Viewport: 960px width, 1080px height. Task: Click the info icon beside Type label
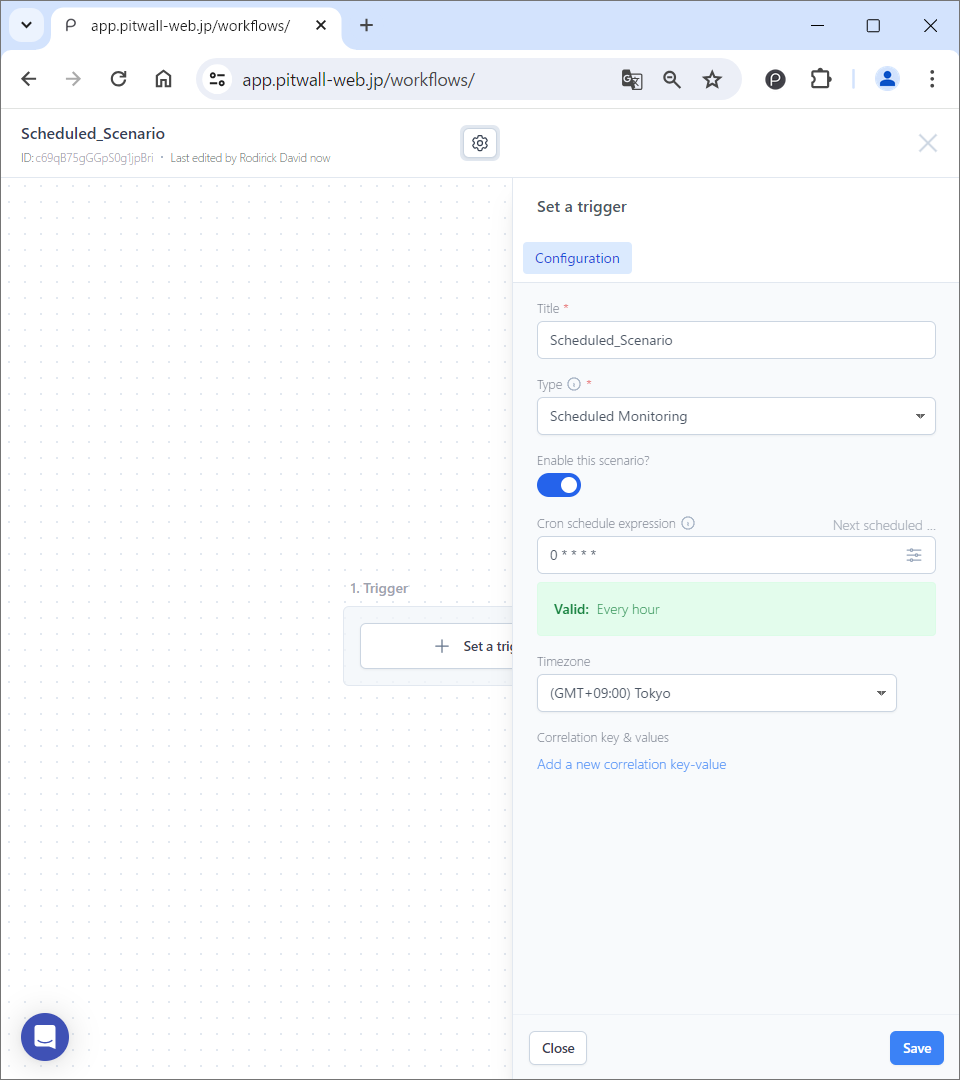tap(574, 384)
